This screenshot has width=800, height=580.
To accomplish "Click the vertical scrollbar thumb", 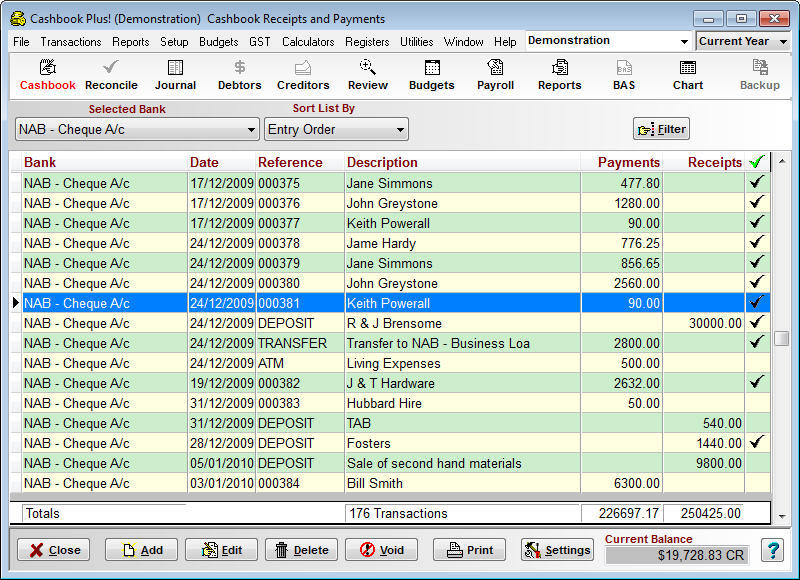I will pos(782,338).
